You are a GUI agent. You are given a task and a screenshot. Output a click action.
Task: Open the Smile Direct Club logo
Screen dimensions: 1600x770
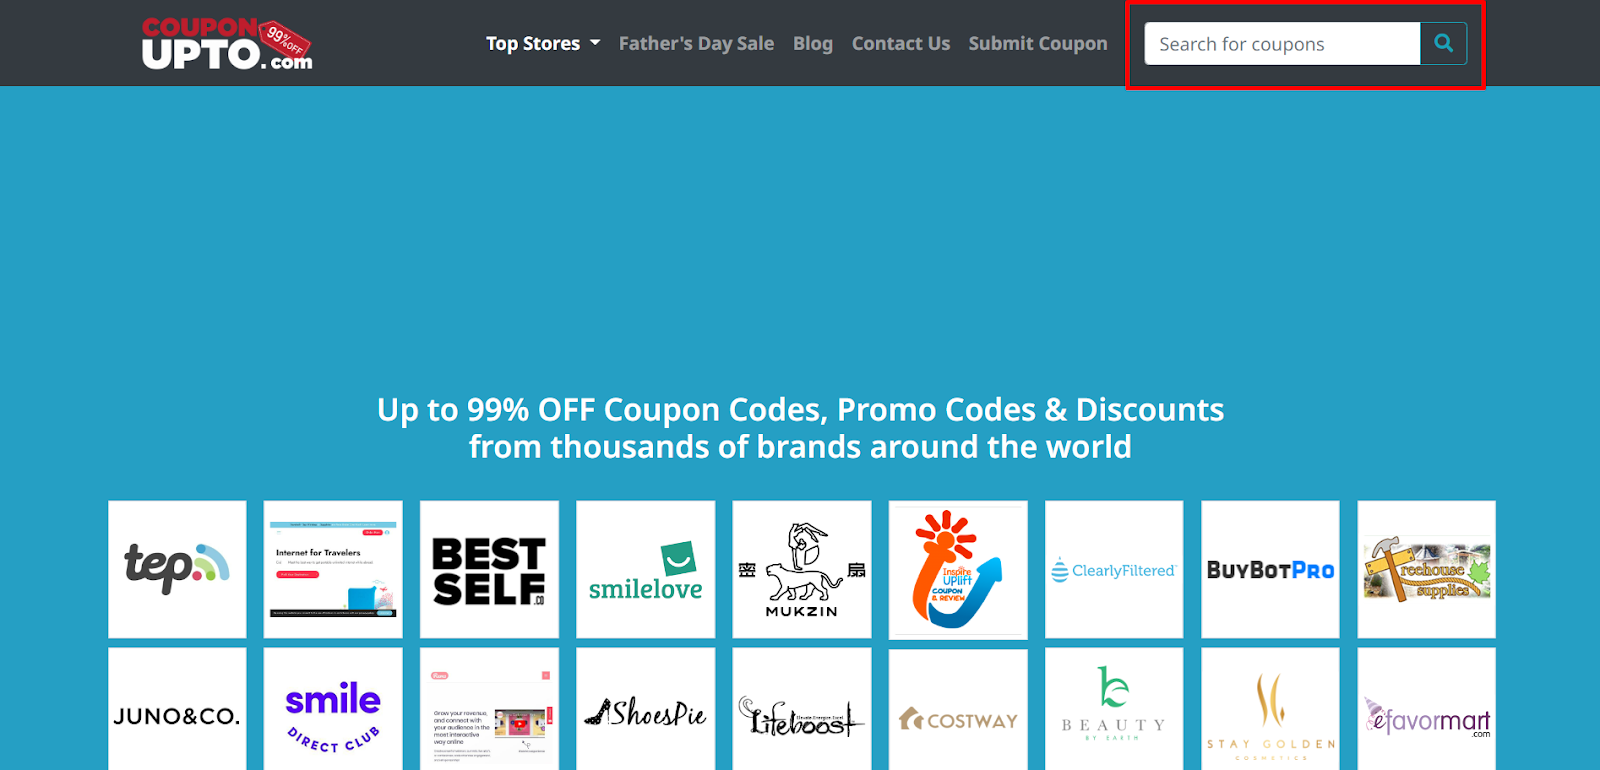[333, 709]
